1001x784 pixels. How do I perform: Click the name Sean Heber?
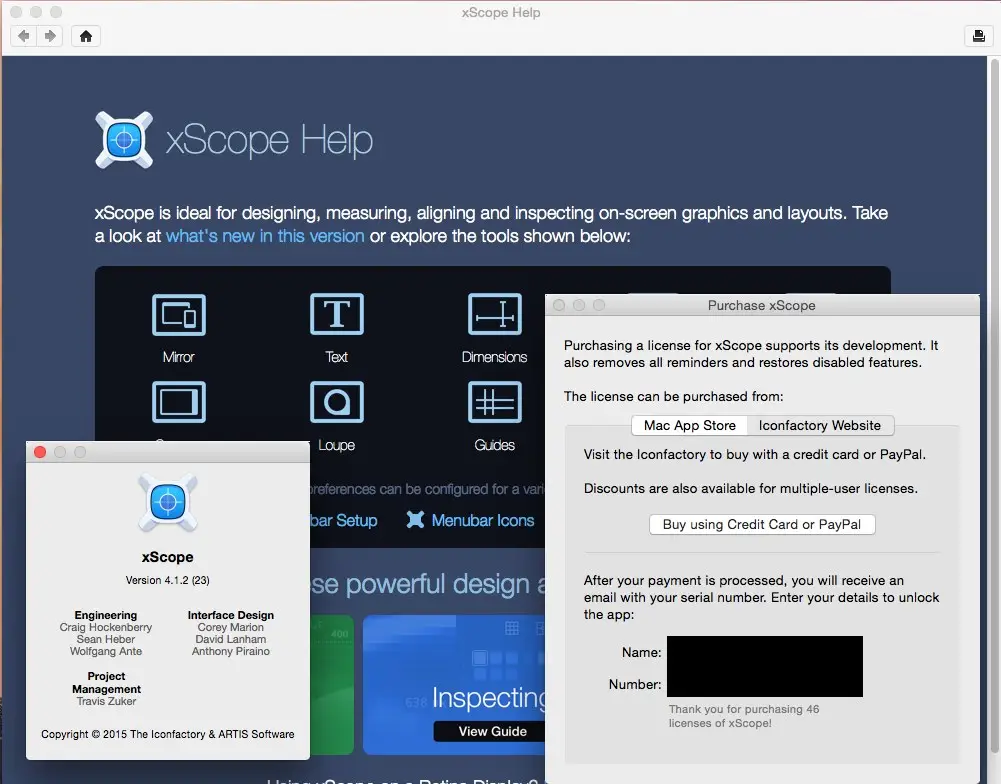click(106, 639)
